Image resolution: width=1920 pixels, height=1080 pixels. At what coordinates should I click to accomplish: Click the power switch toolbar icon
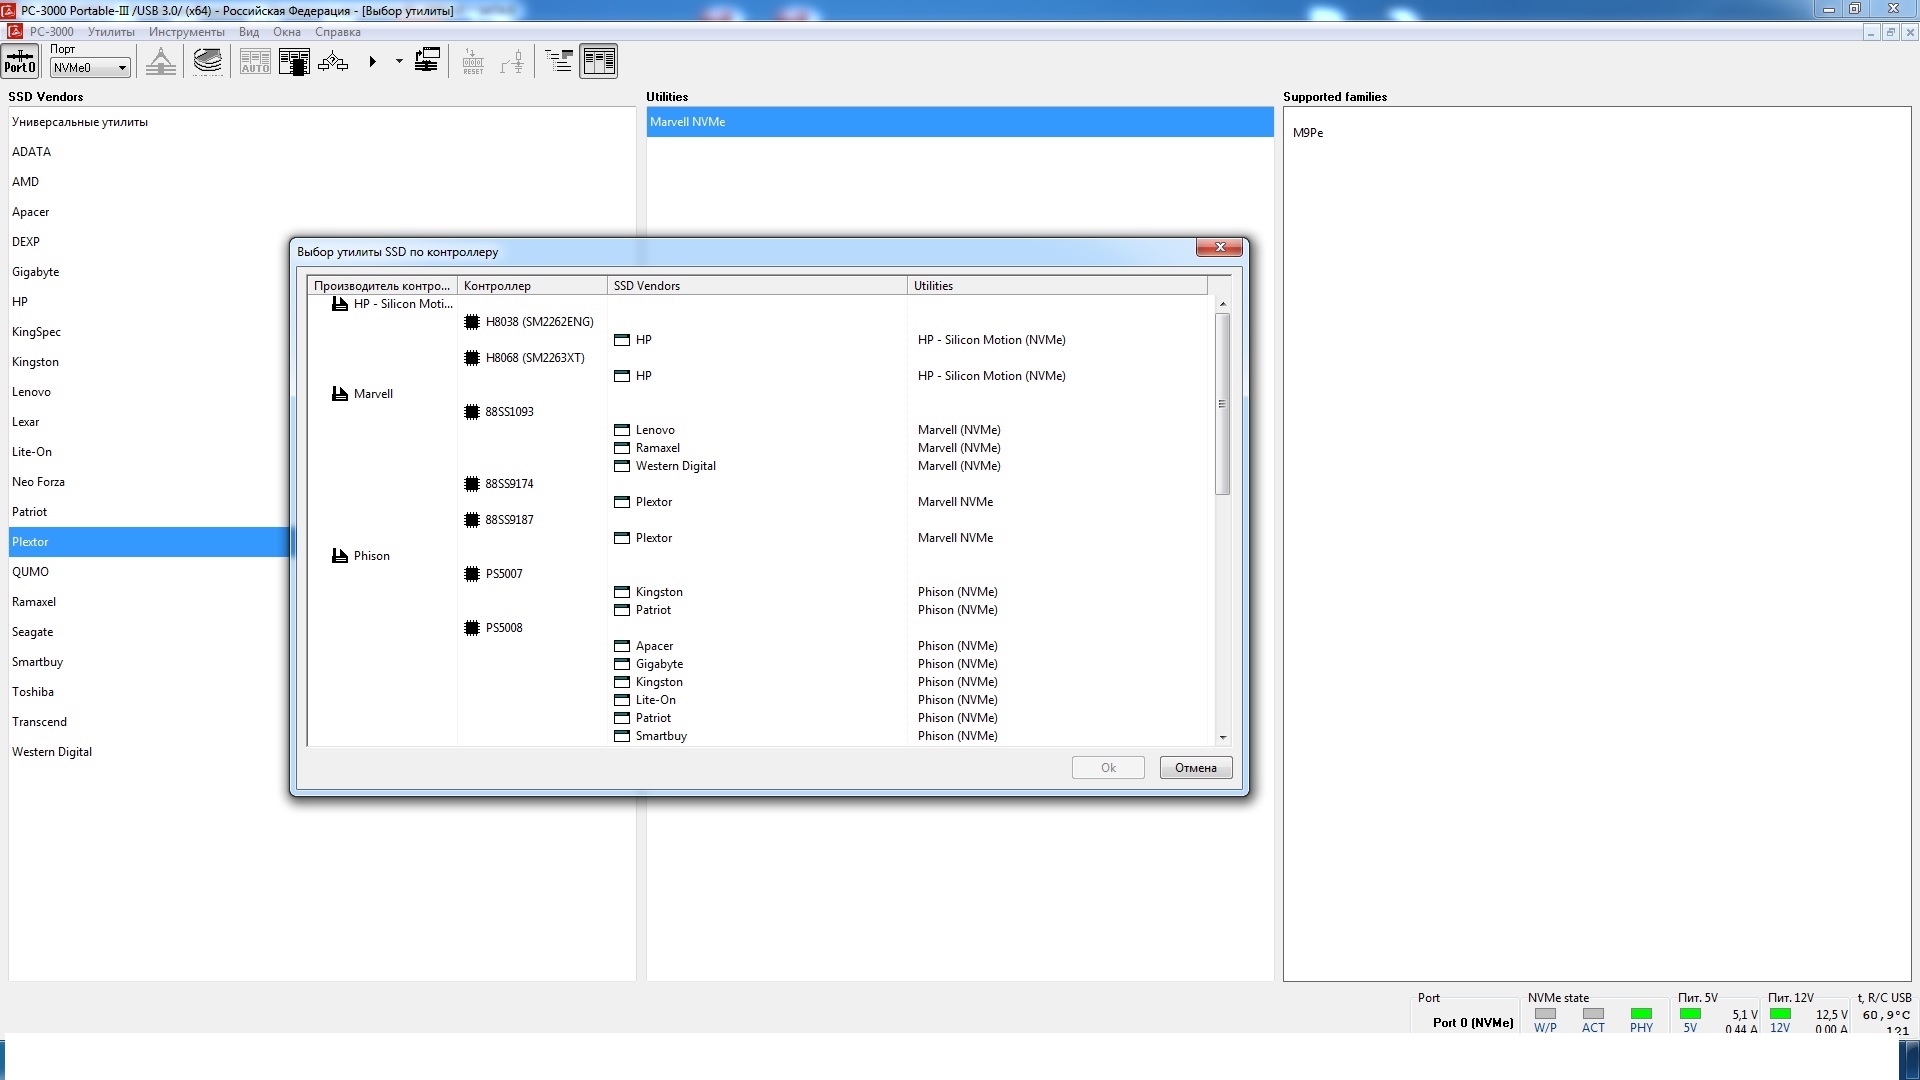click(512, 61)
